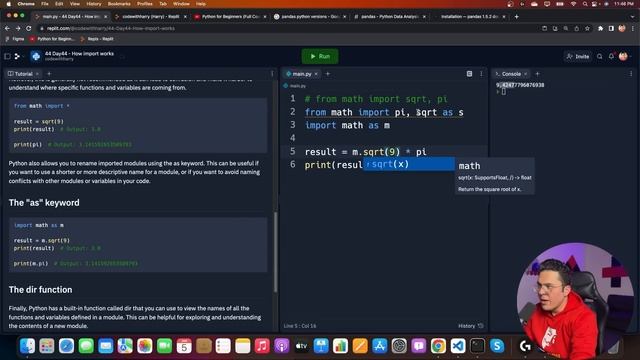Reload the page with the refresh icon

[28, 28]
